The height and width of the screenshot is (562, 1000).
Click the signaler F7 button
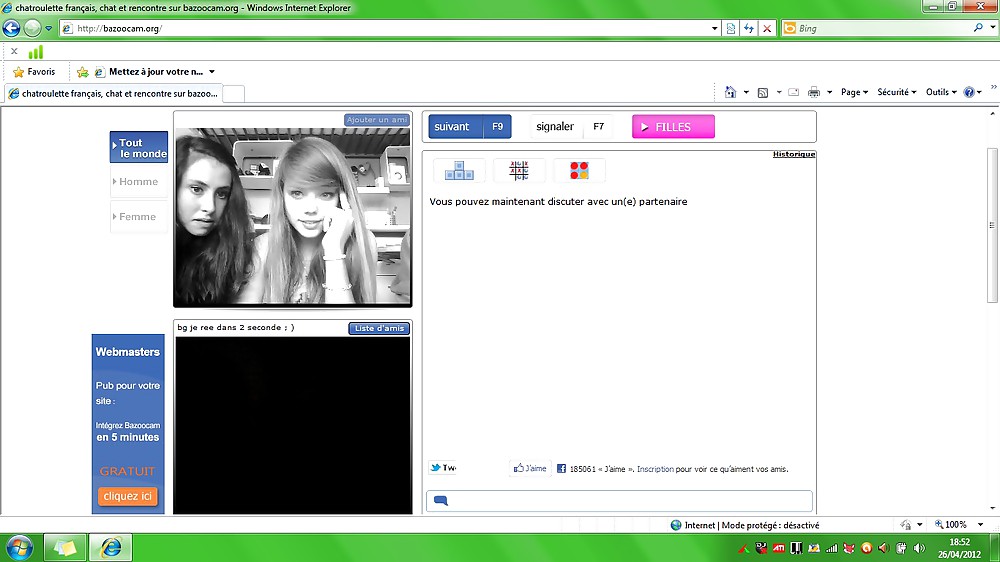tap(571, 126)
